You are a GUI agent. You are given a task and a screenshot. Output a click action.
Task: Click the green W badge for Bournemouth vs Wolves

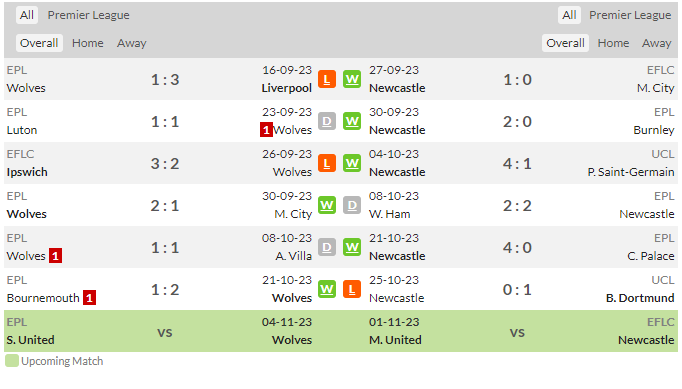click(327, 289)
